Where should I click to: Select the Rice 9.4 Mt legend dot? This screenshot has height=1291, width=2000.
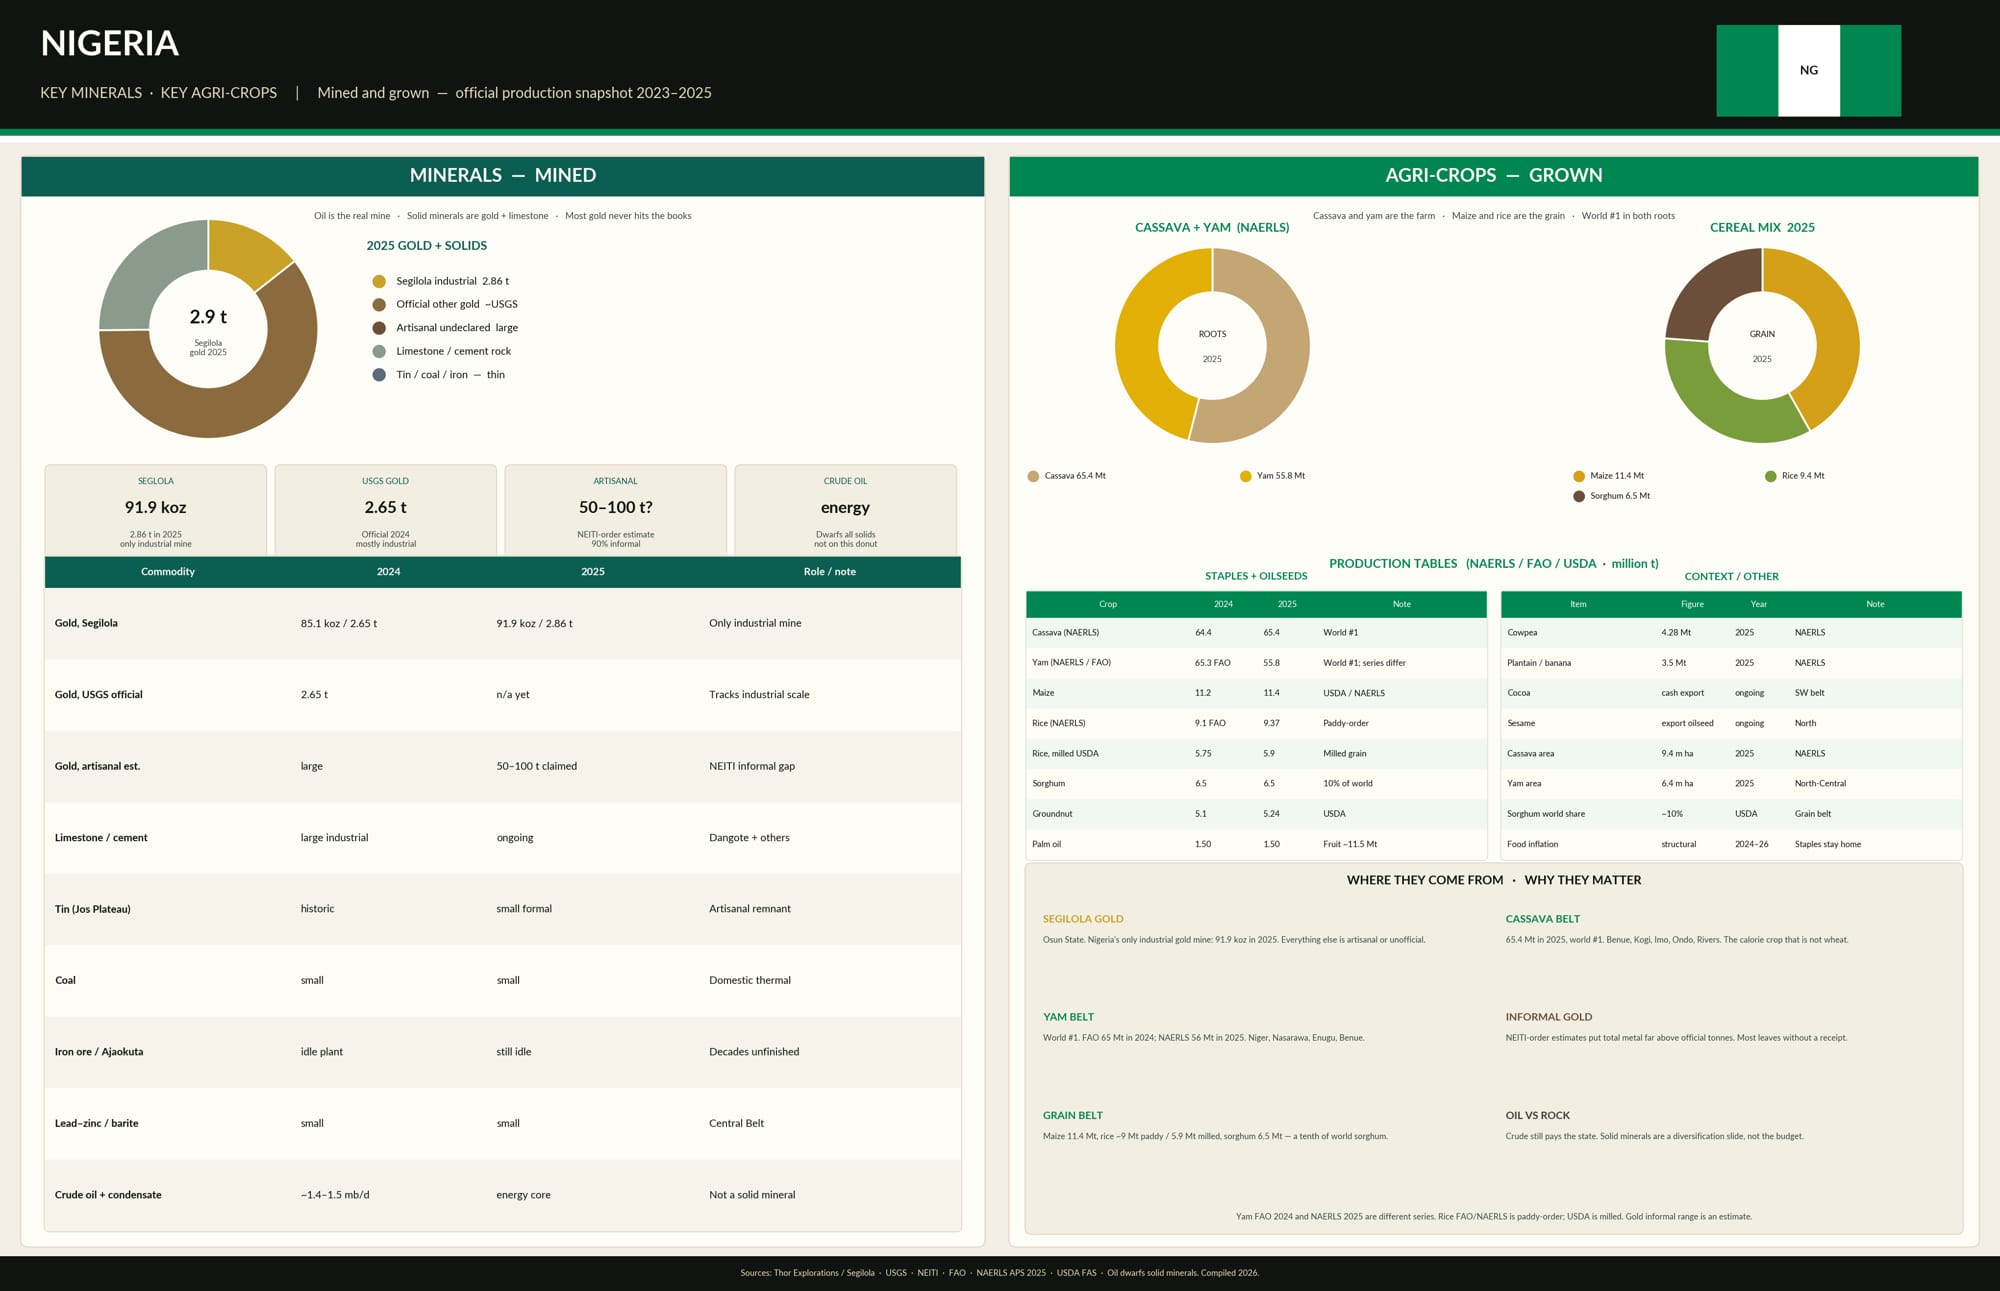[x=1770, y=476]
